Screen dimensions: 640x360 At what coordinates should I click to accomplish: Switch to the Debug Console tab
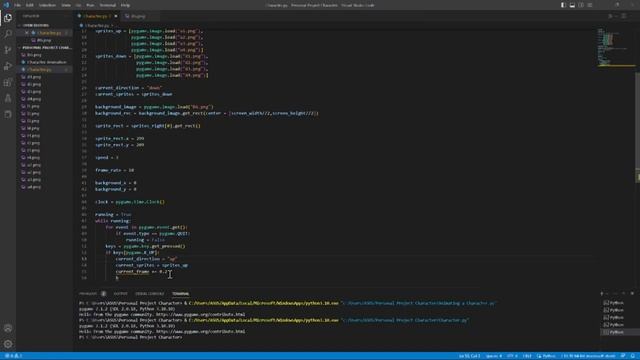click(149, 293)
